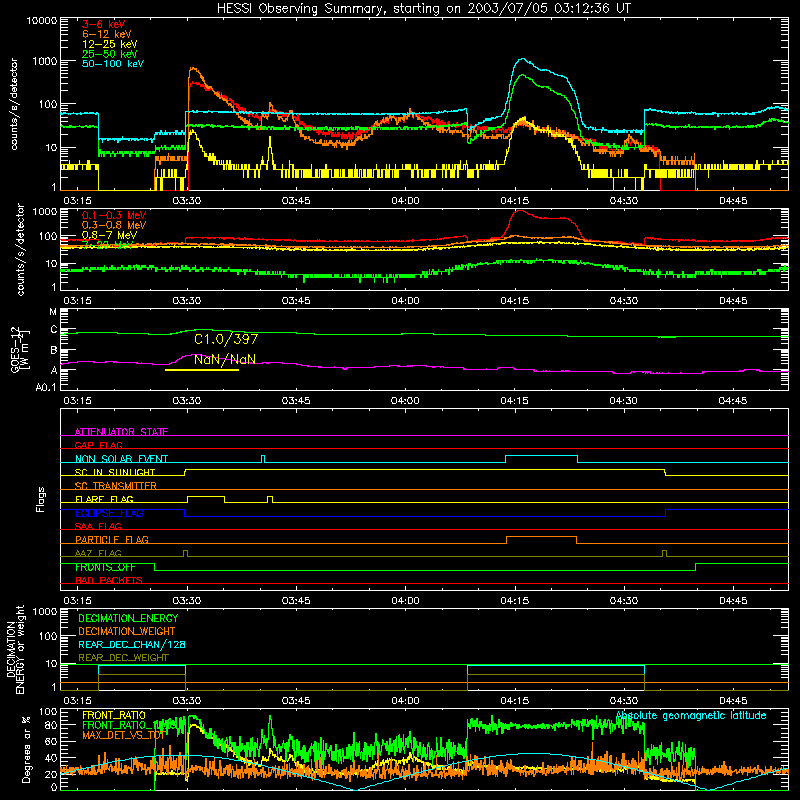This screenshot has height=800, width=800.
Task: Select the NON_SOLAR_EVENT flag label
Action: coord(121,459)
